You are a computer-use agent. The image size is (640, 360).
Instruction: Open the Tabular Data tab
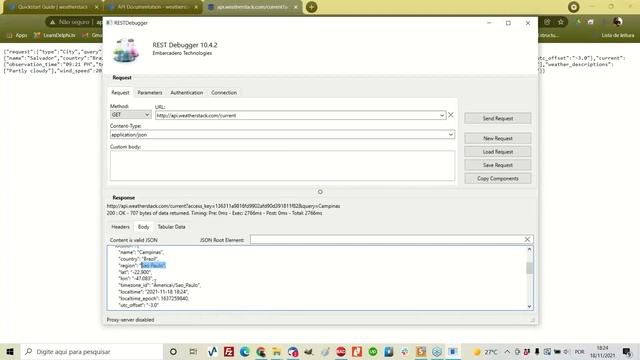171,227
